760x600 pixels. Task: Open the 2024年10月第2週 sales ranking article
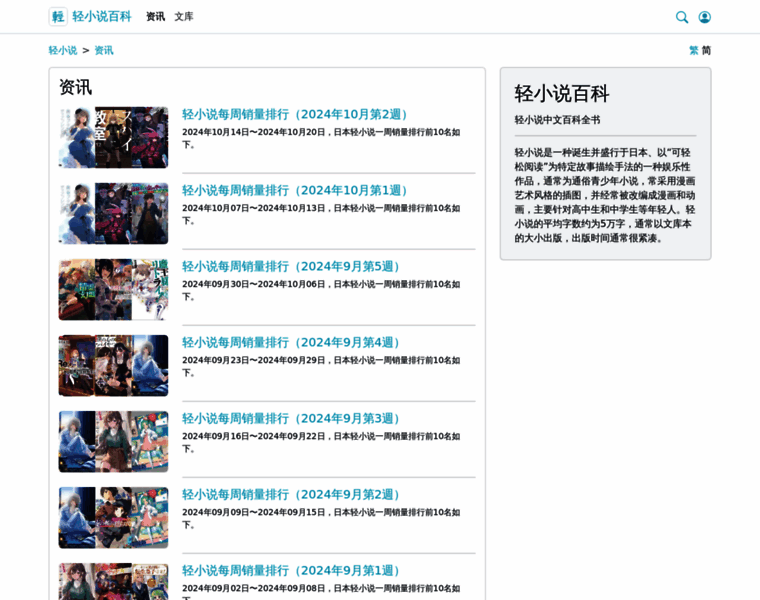point(297,115)
